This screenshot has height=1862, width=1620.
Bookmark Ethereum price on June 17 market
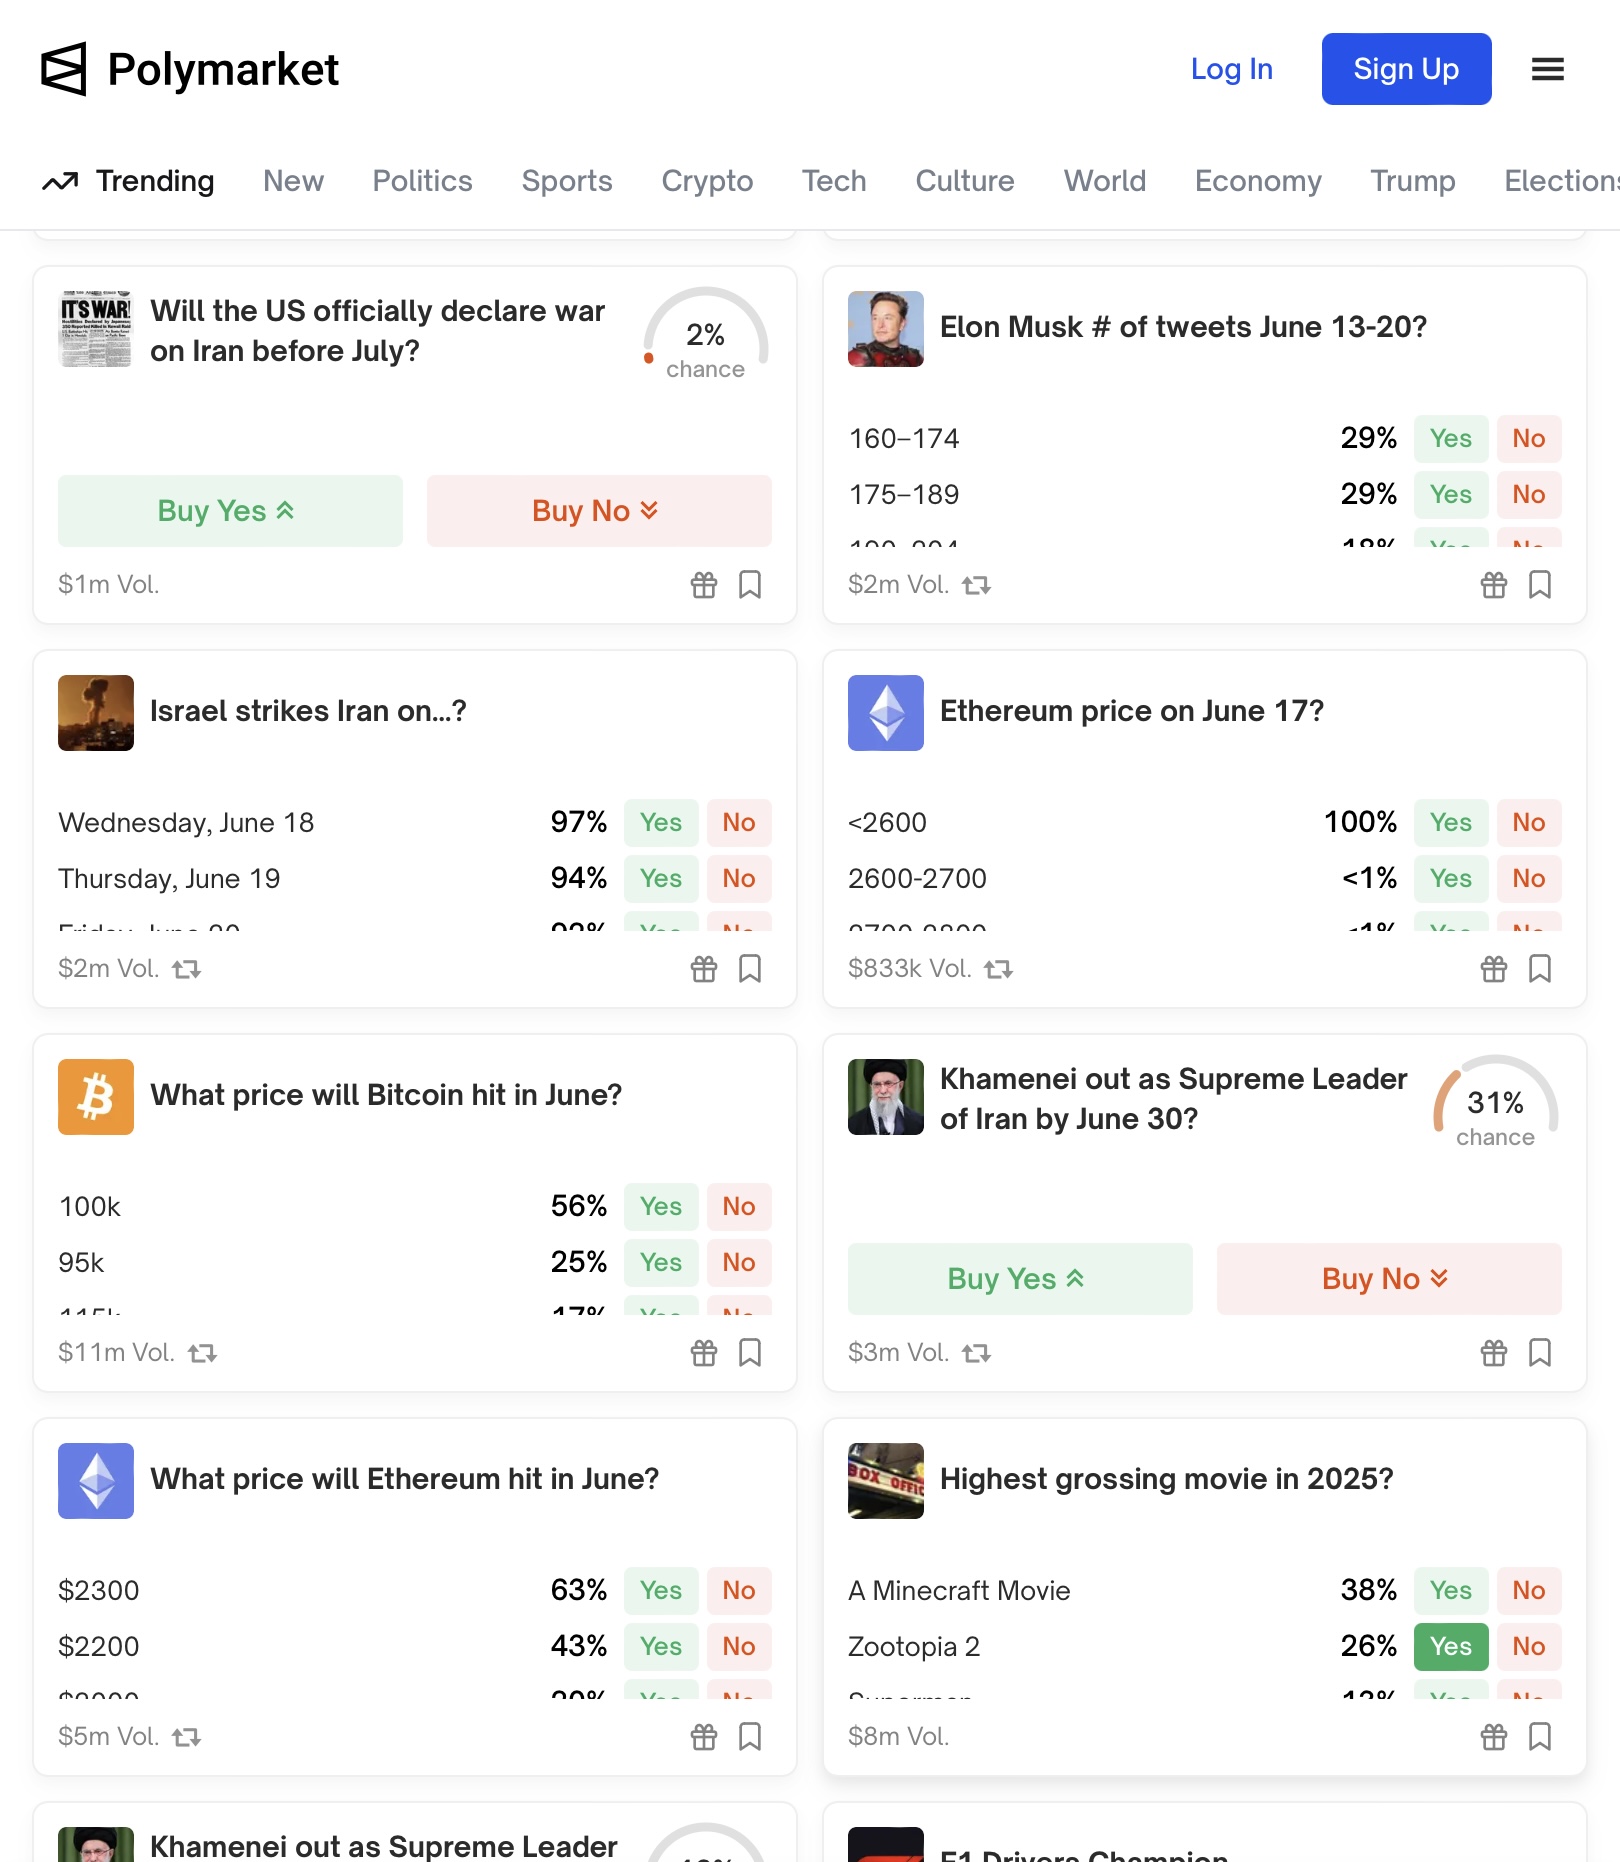(x=1540, y=969)
